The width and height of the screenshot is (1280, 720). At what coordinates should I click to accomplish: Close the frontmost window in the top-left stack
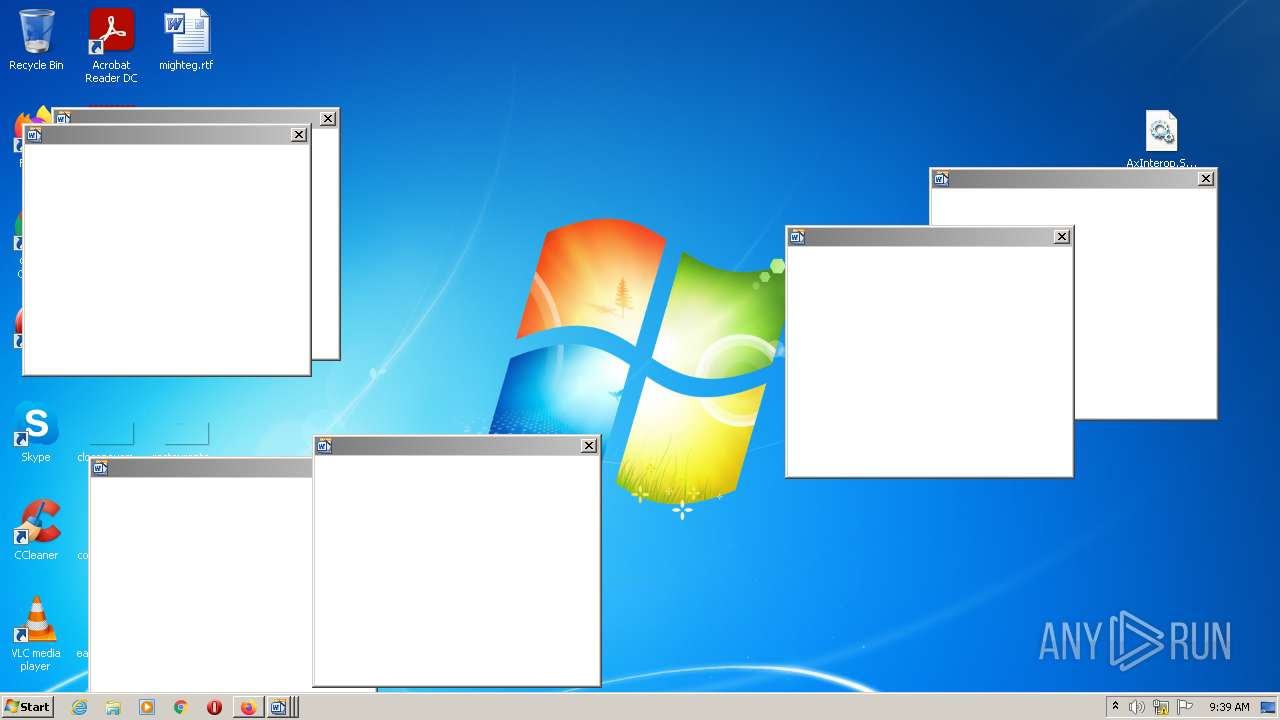(299, 134)
